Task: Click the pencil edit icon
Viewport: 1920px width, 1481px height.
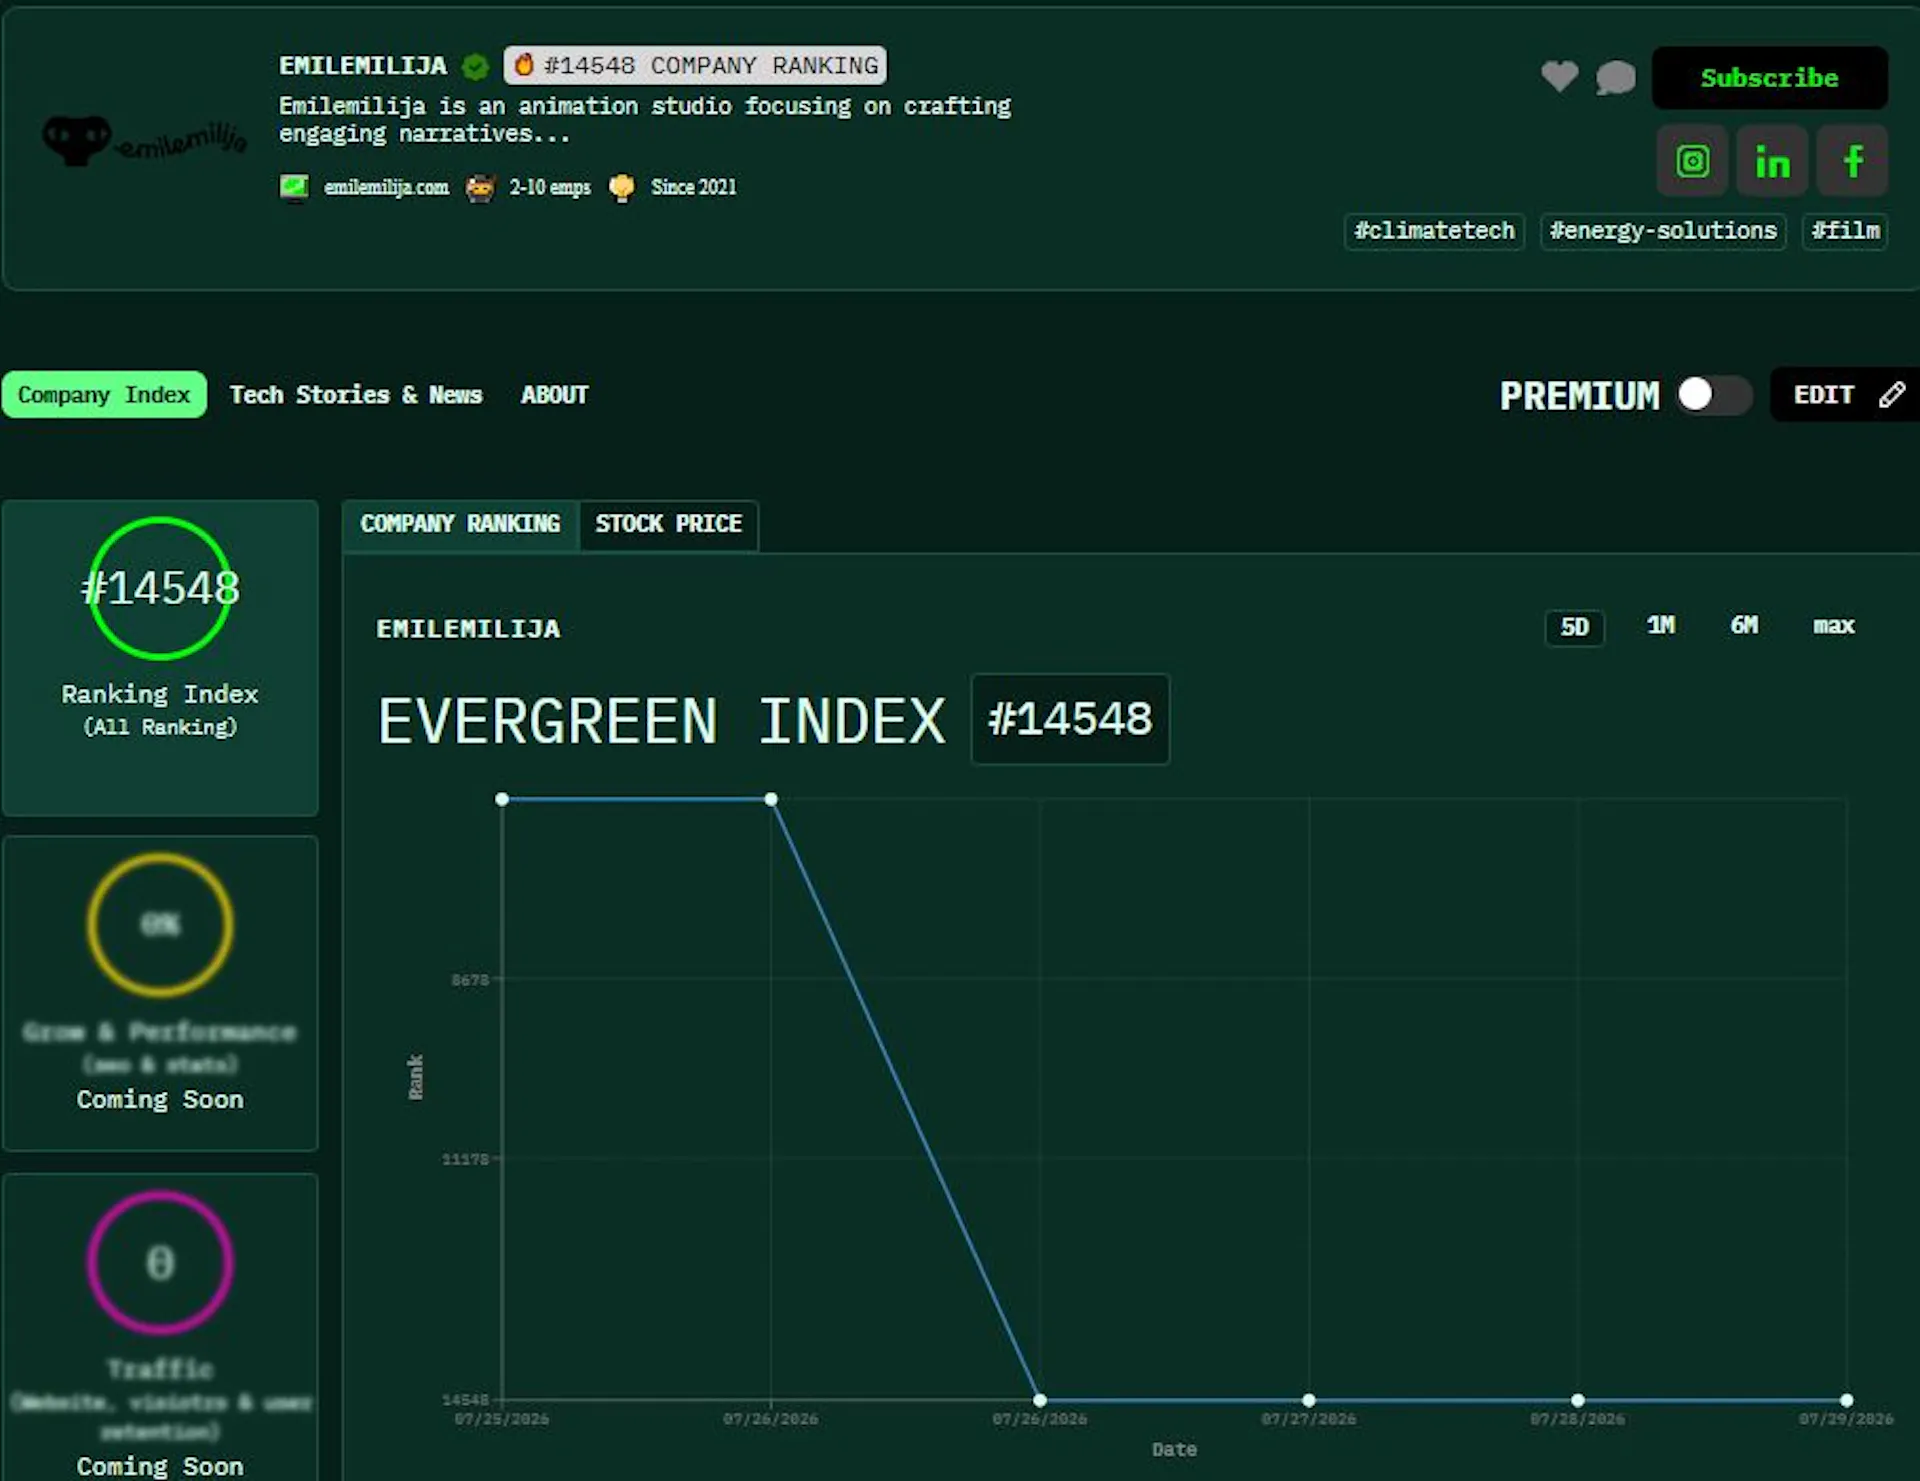Action: pyautogui.click(x=1890, y=395)
